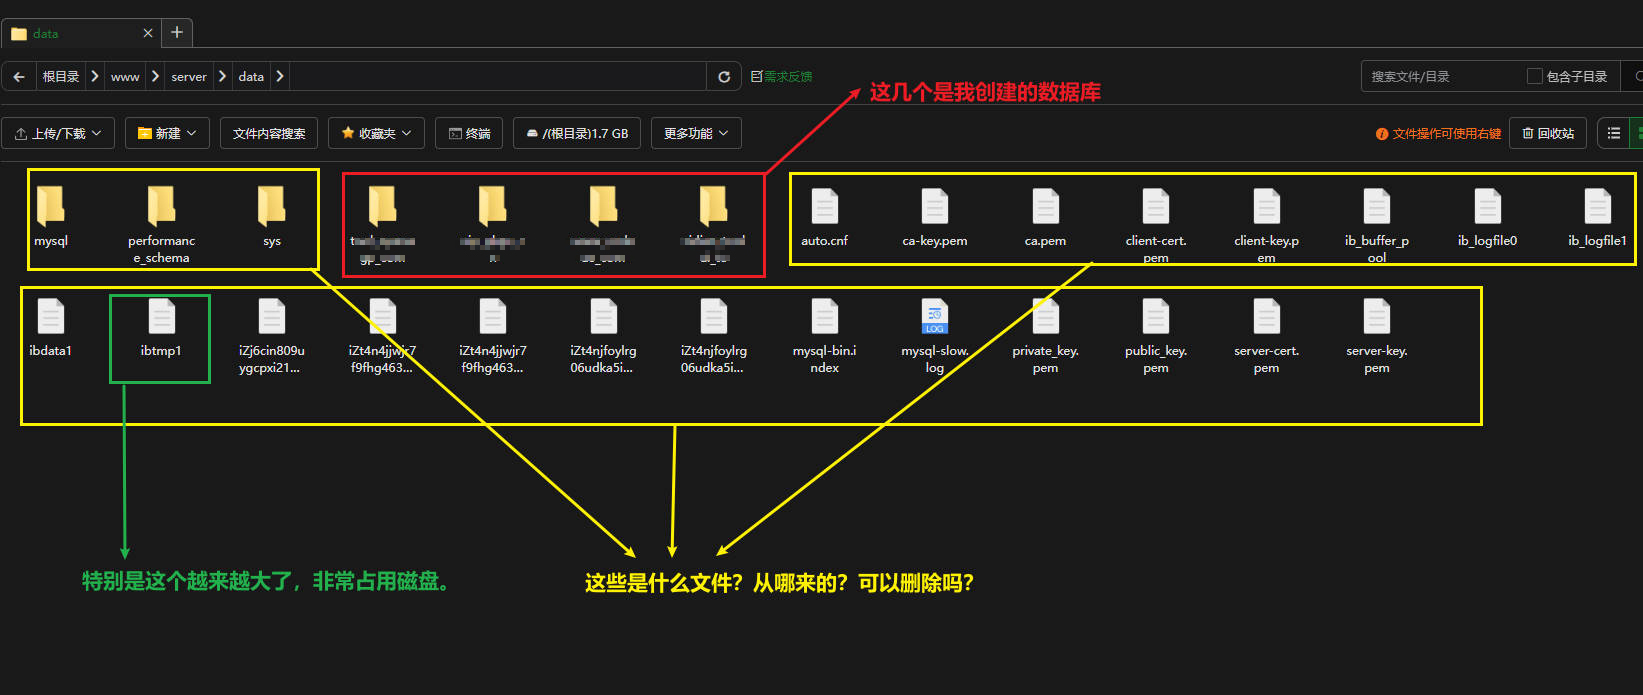Expand chevron after www breadcrumb
Screen dimensions: 1643x695
[155, 76]
